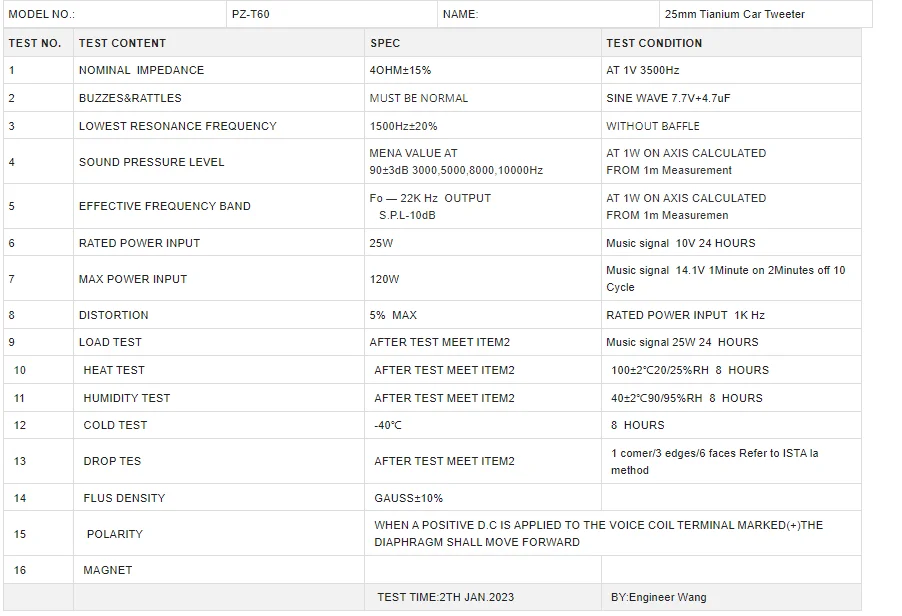The height and width of the screenshot is (616, 902).
Task: Click the 120W max power spec cell
Action: [x=483, y=279]
